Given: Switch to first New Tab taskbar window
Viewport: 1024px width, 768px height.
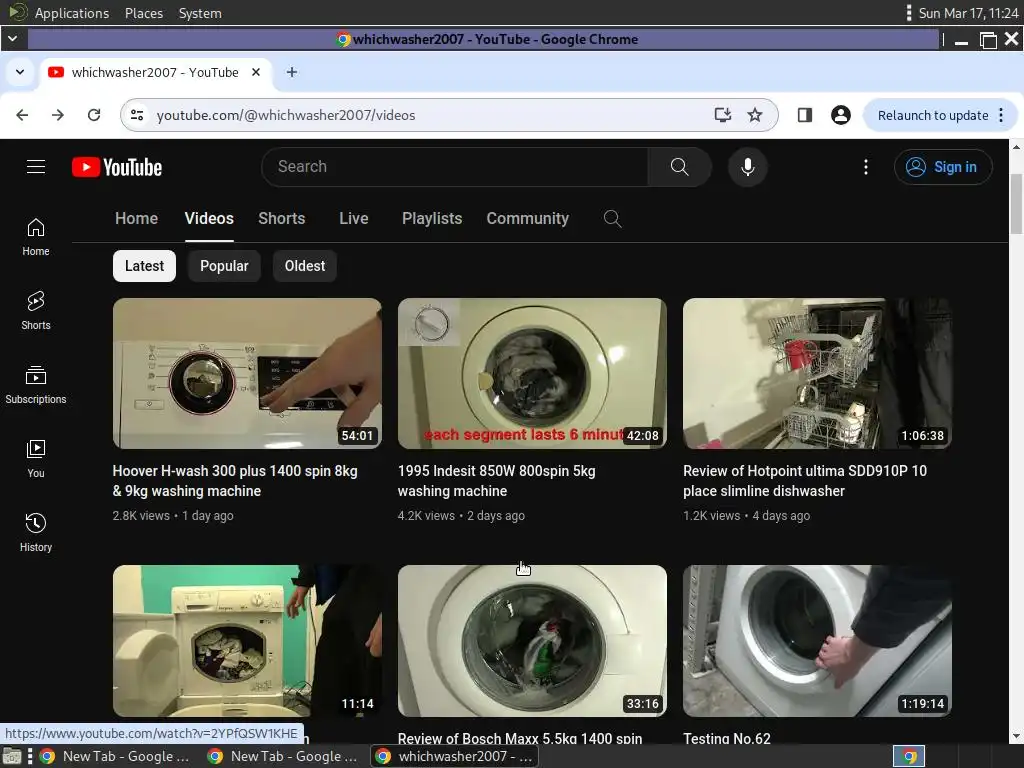Looking at the screenshot, I should point(115,756).
